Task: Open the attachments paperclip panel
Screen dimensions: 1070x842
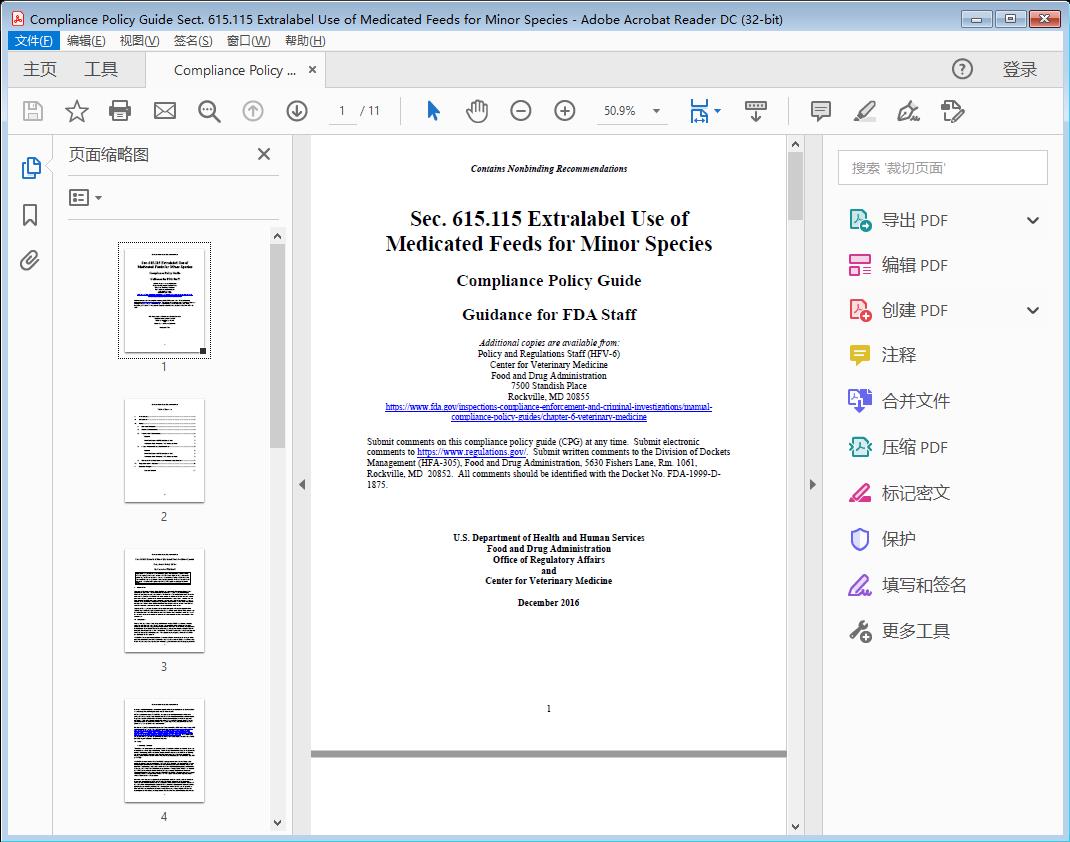Action: click(x=29, y=260)
